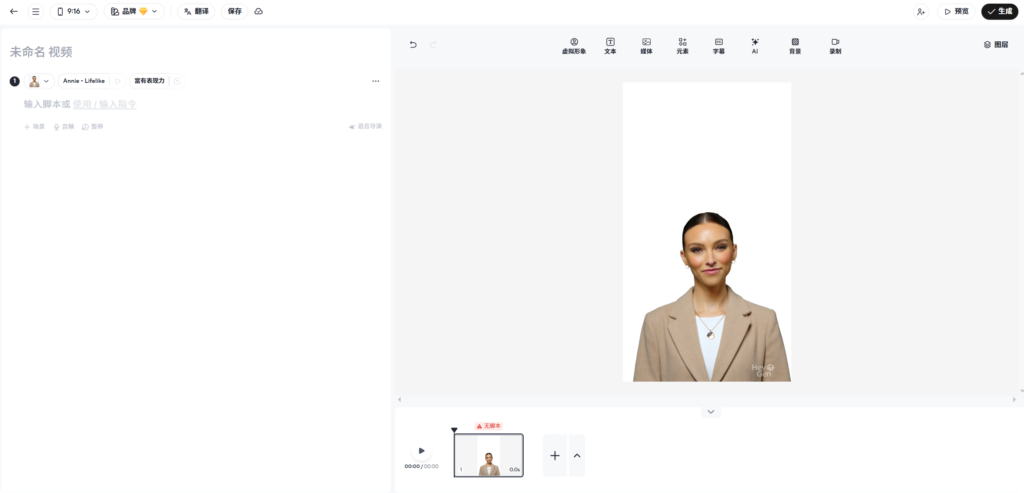
Task: Open the 图层 layers panel
Action: [x=995, y=45]
